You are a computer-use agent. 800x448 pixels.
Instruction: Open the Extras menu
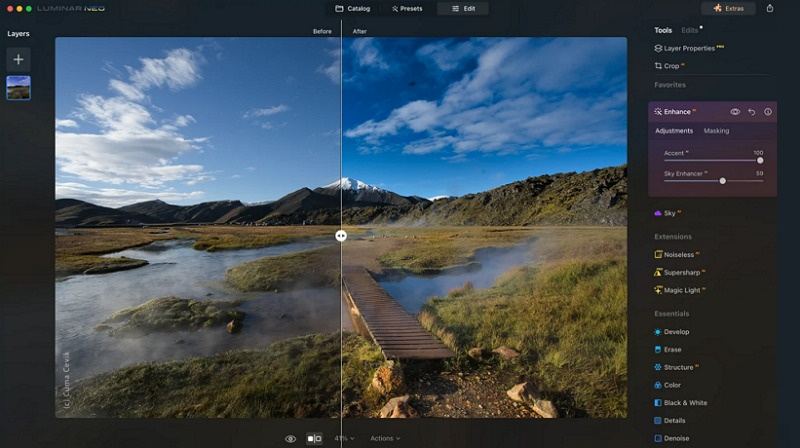[x=728, y=8]
